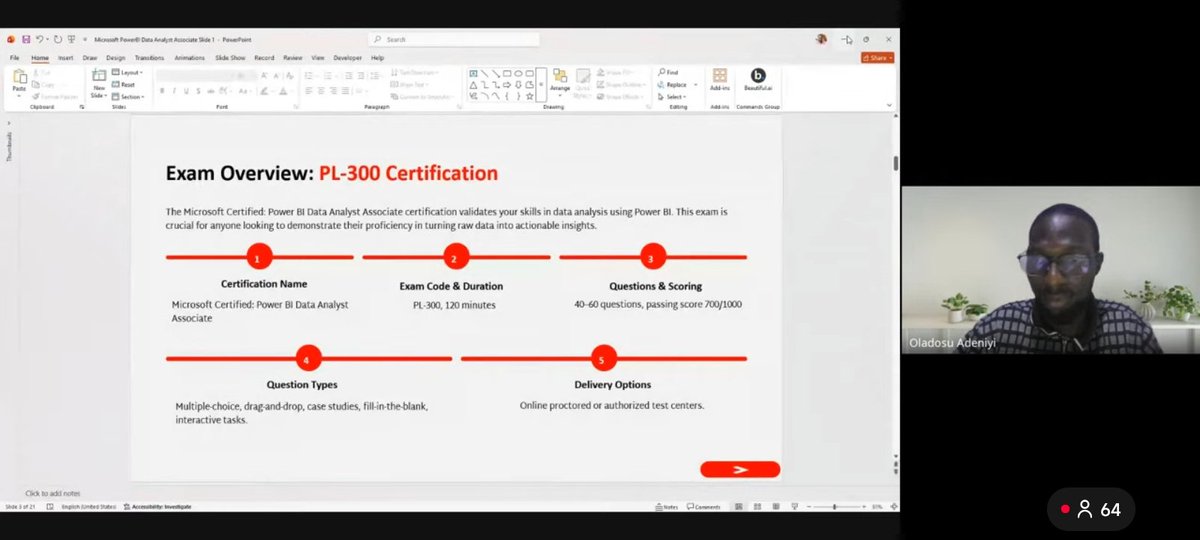Screen dimensions: 1200x540
Task: Click Accessibility: Investigate in status bar
Action: pos(160,507)
